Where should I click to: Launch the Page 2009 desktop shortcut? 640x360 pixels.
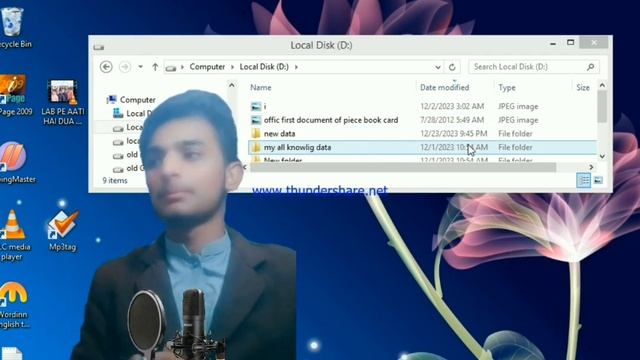coord(14,95)
